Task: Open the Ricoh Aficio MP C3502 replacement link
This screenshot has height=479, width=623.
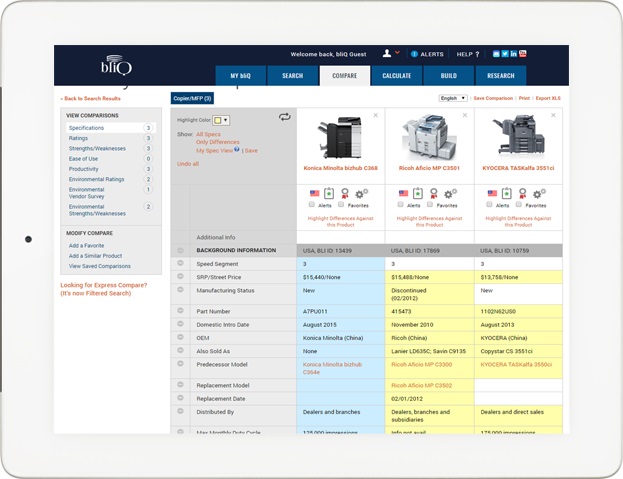Action: pyautogui.click(x=422, y=385)
